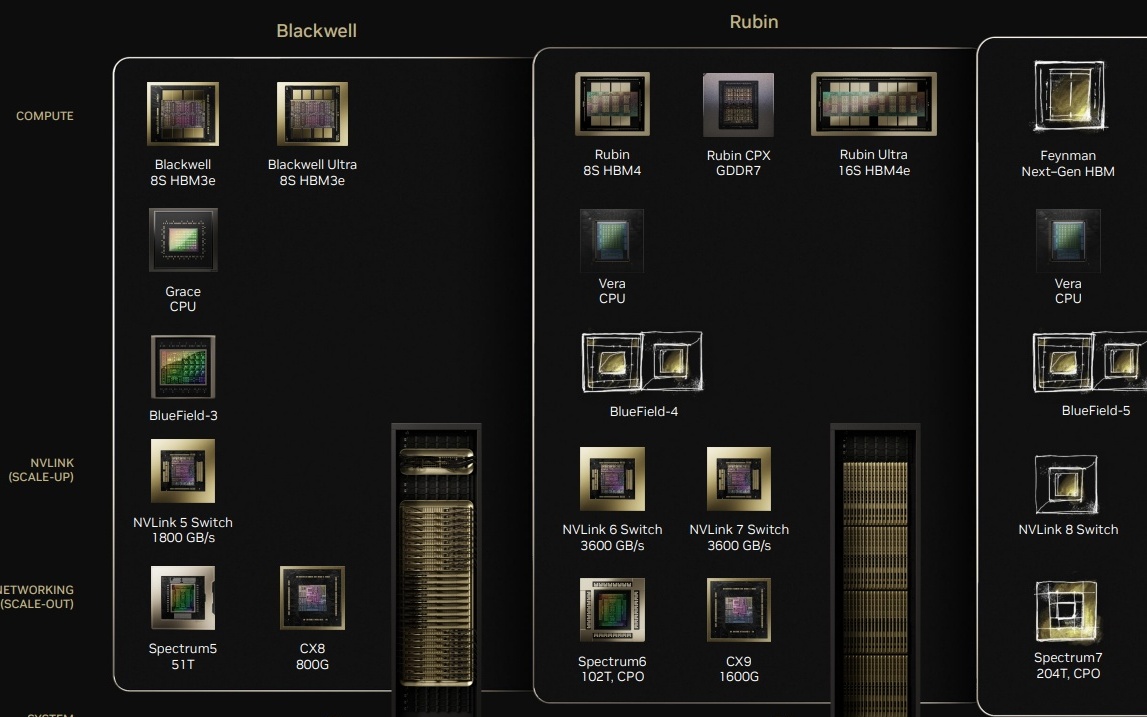Click the 'BlueField-4' caption text
The image size is (1147, 717).
tap(644, 411)
